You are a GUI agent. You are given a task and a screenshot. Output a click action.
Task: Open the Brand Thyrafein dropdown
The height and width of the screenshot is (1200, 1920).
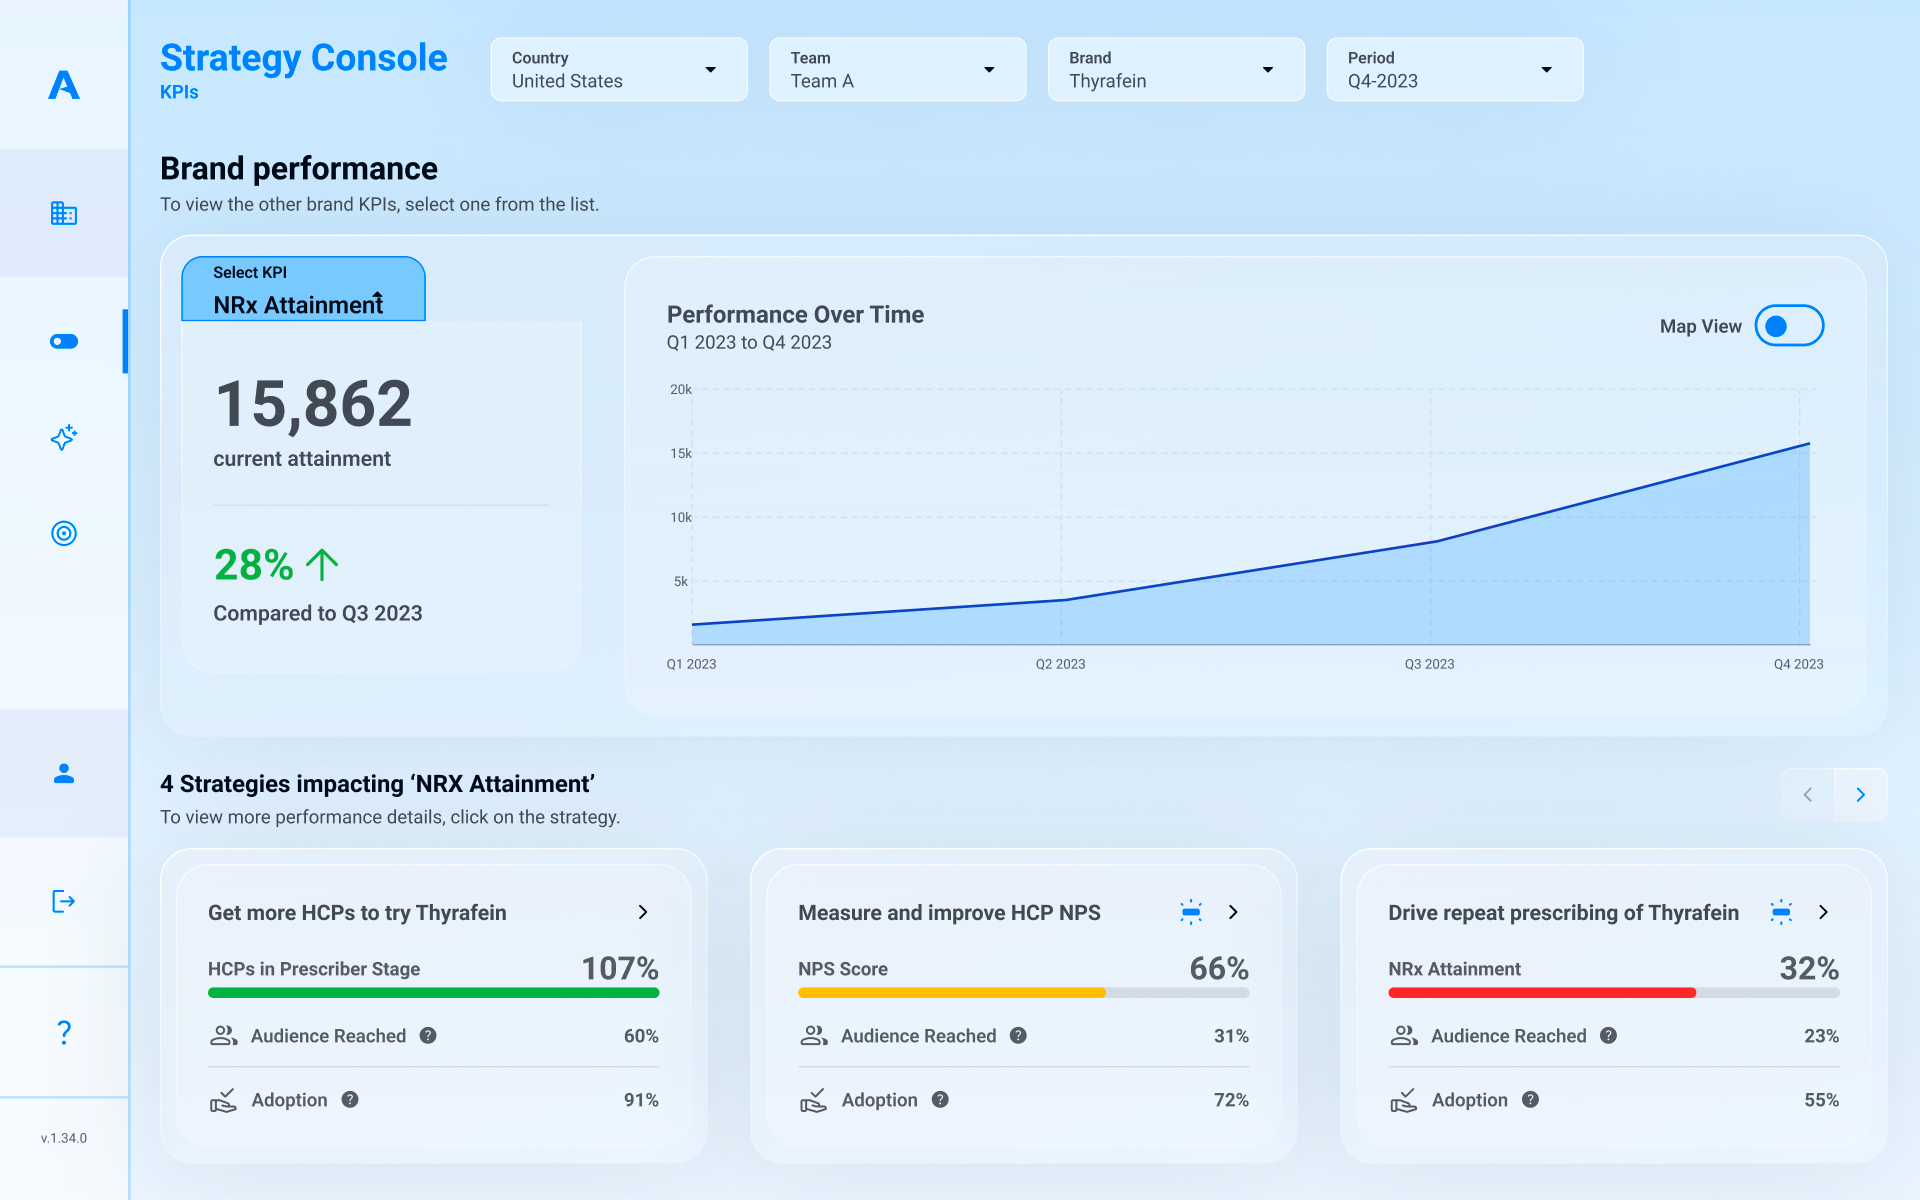(1176, 70)
